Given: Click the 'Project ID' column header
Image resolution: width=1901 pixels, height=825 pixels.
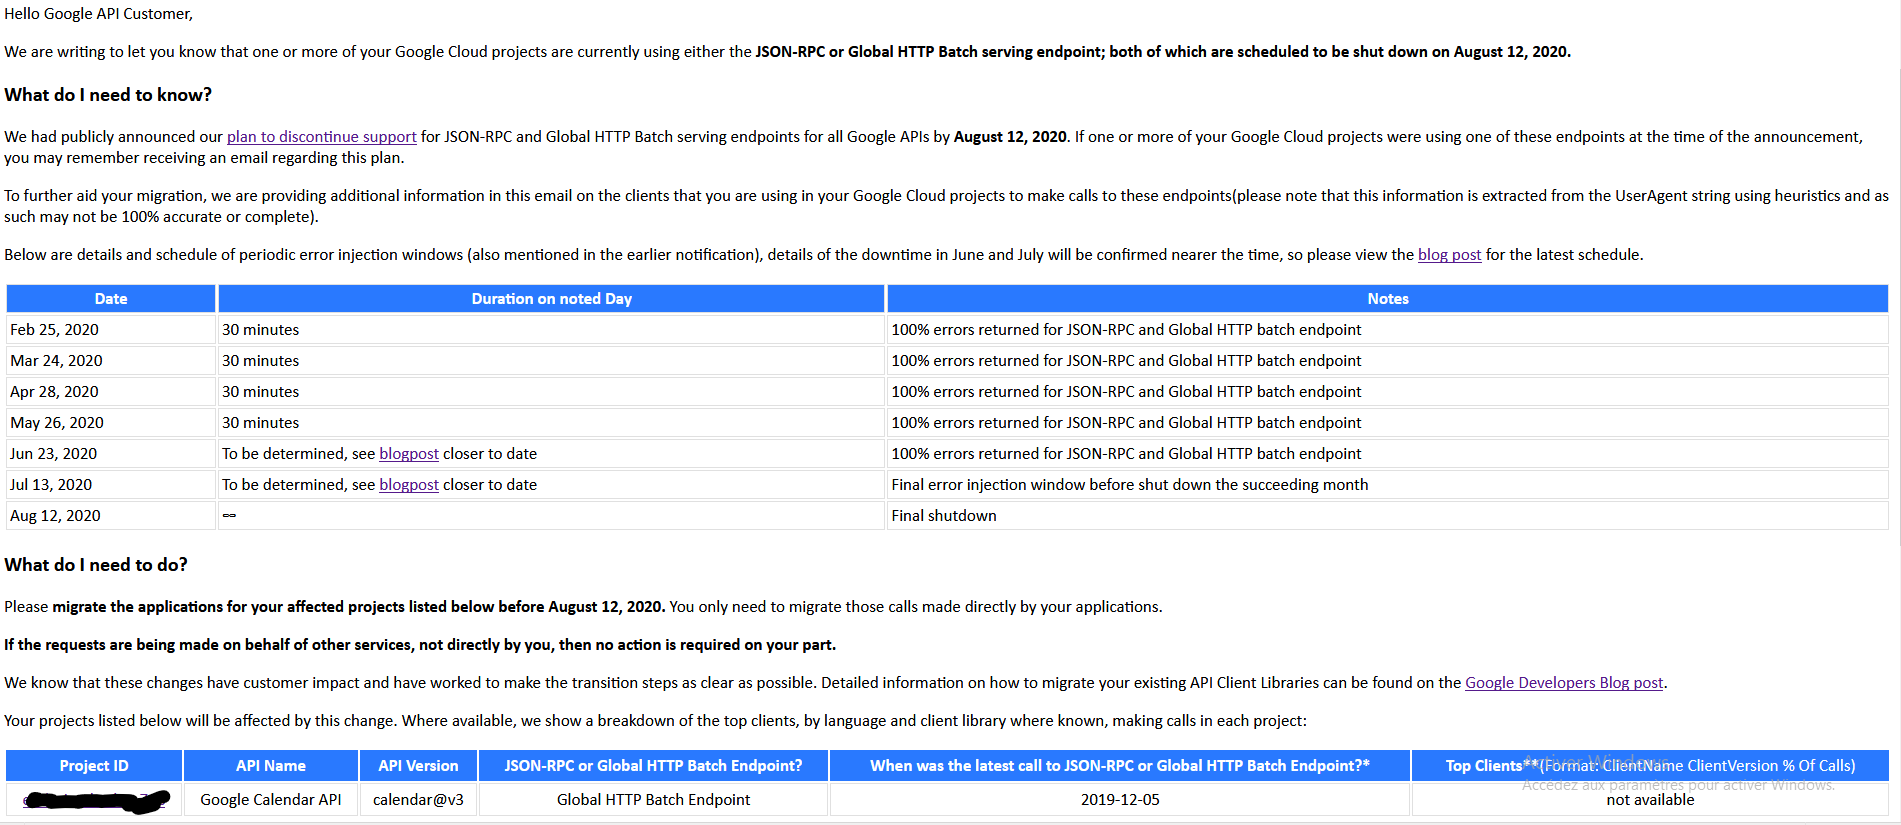Looking at the screenshot, I should [x=94, y=766].
